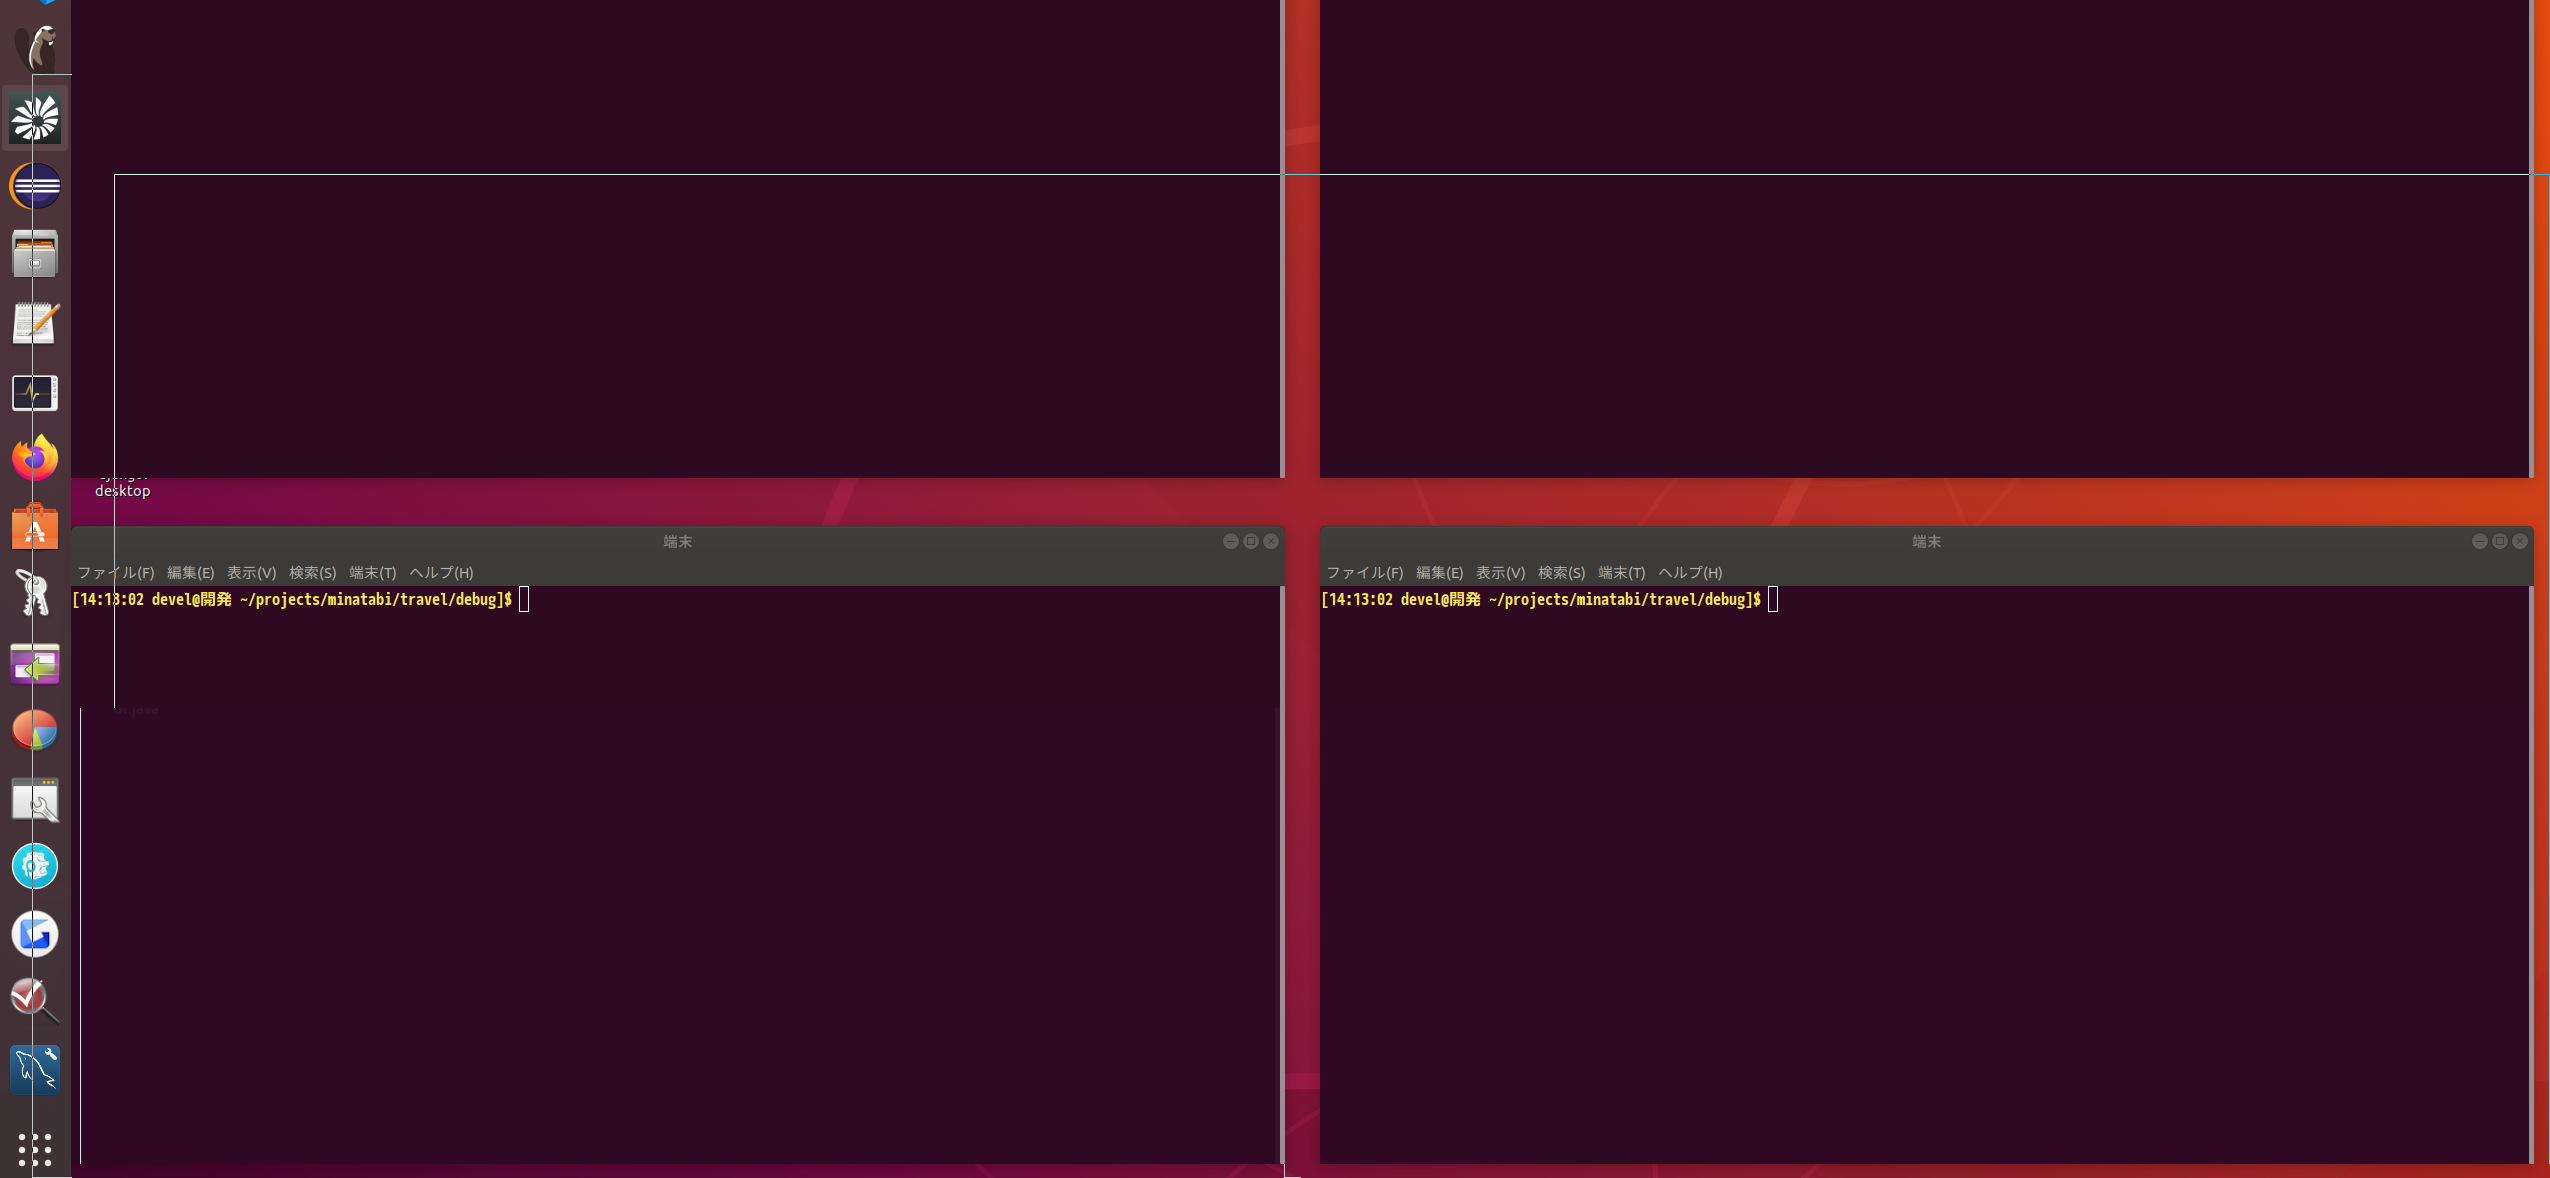
Task: Open Passwords and Keys icon
Action: (x=35, y=594)
